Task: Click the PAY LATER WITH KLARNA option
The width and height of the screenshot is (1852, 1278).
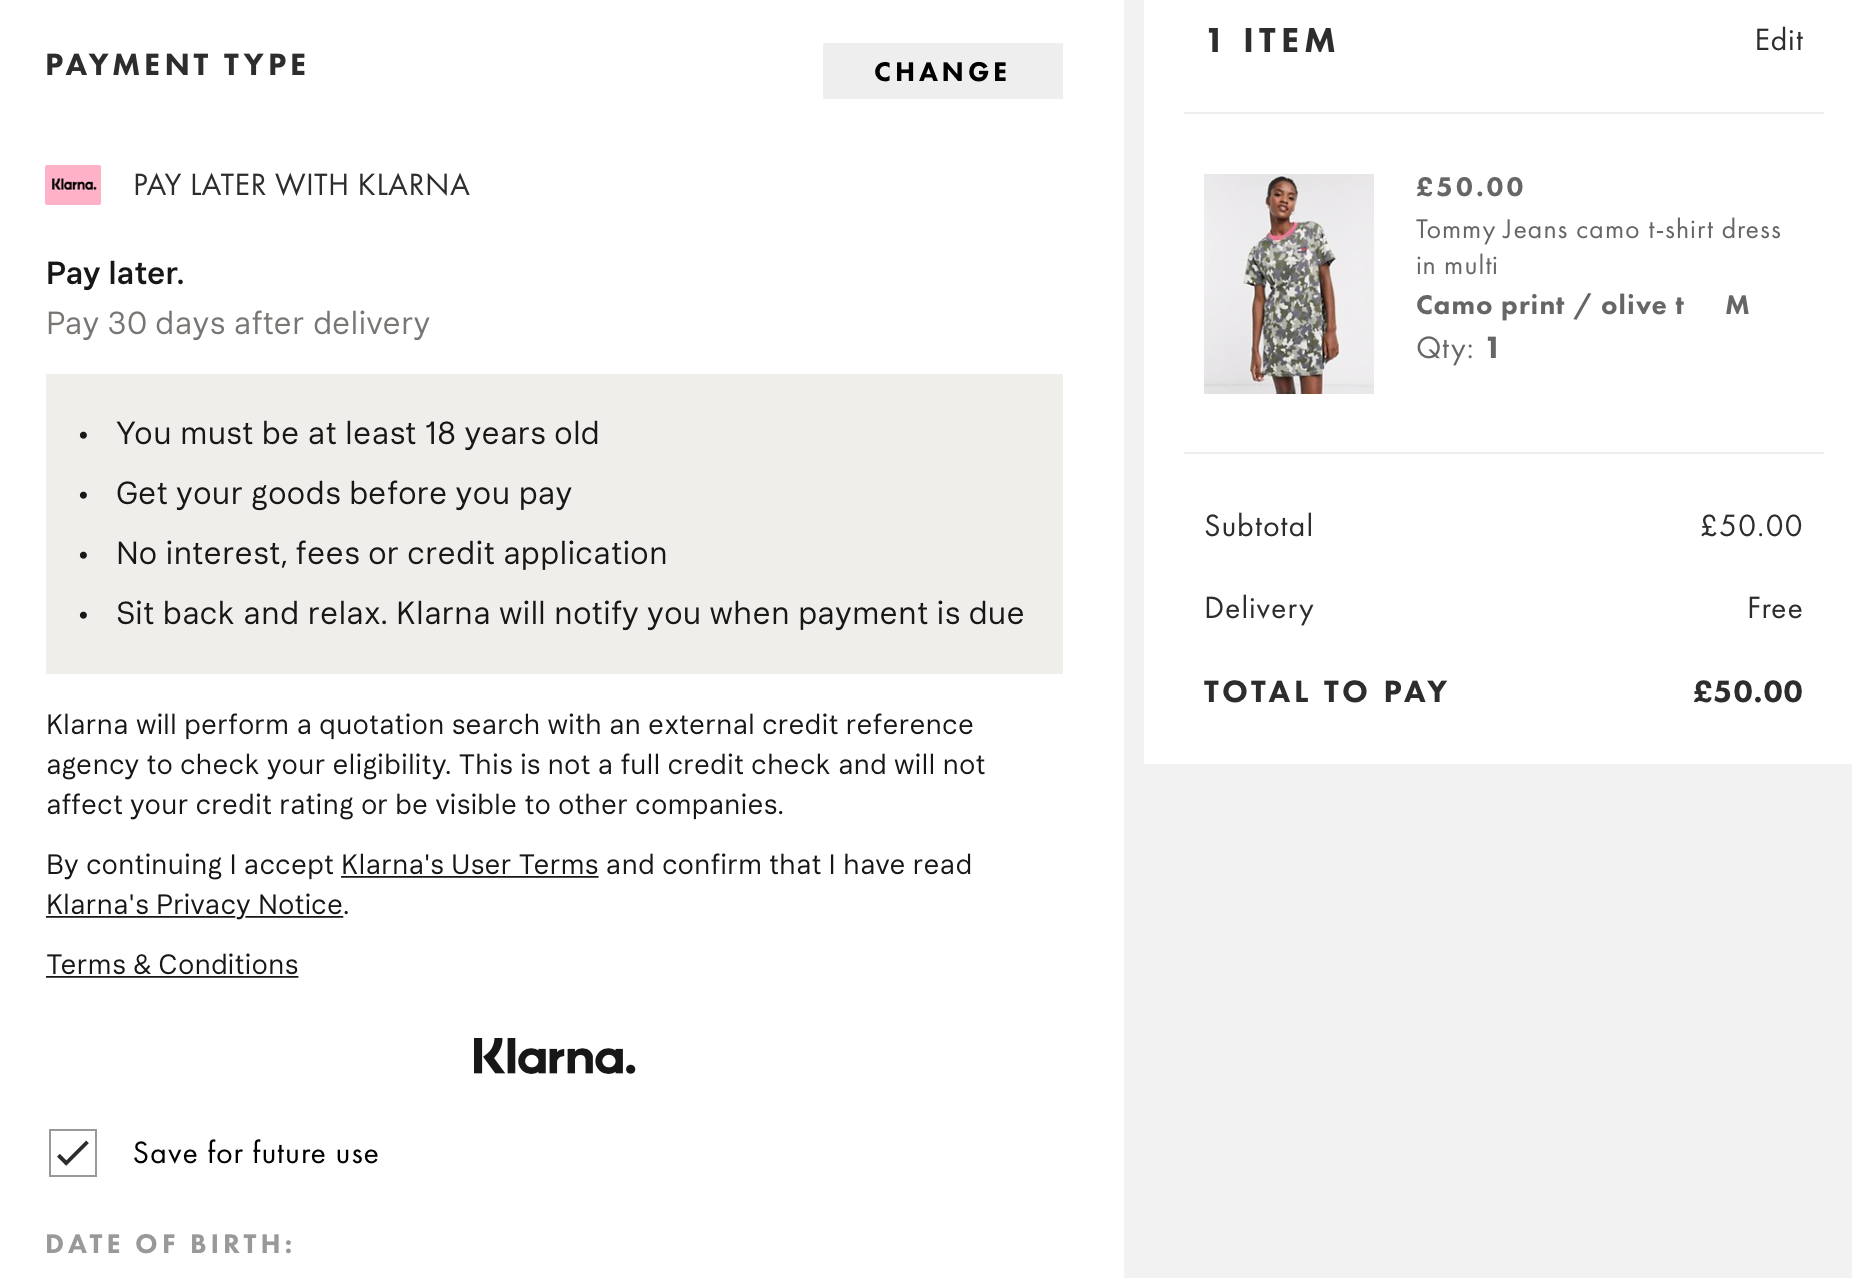Action: coord(301,185)
